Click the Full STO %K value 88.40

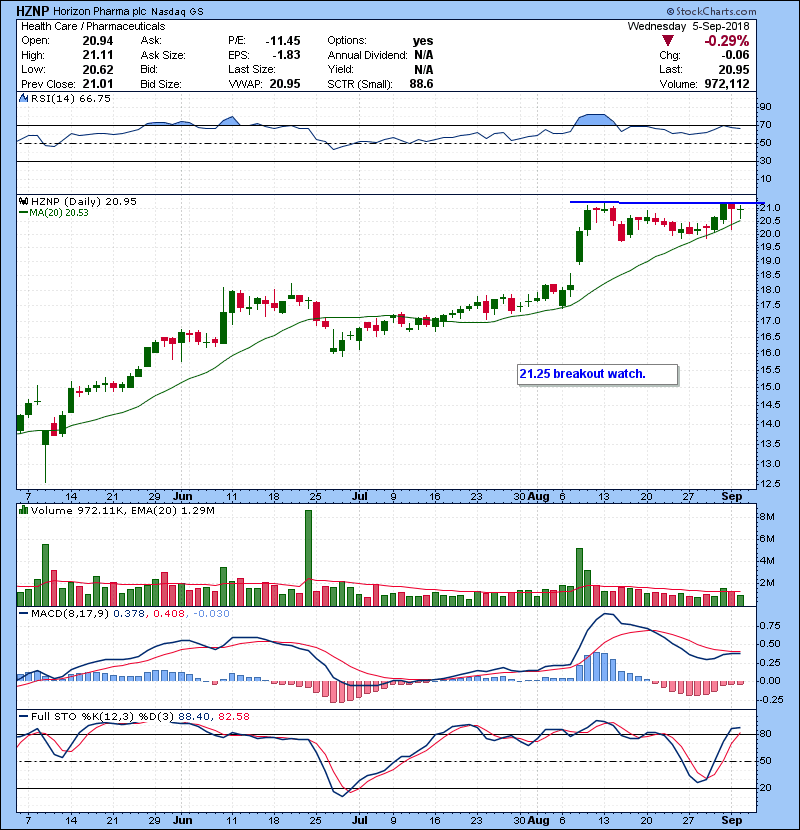point(194,717)
